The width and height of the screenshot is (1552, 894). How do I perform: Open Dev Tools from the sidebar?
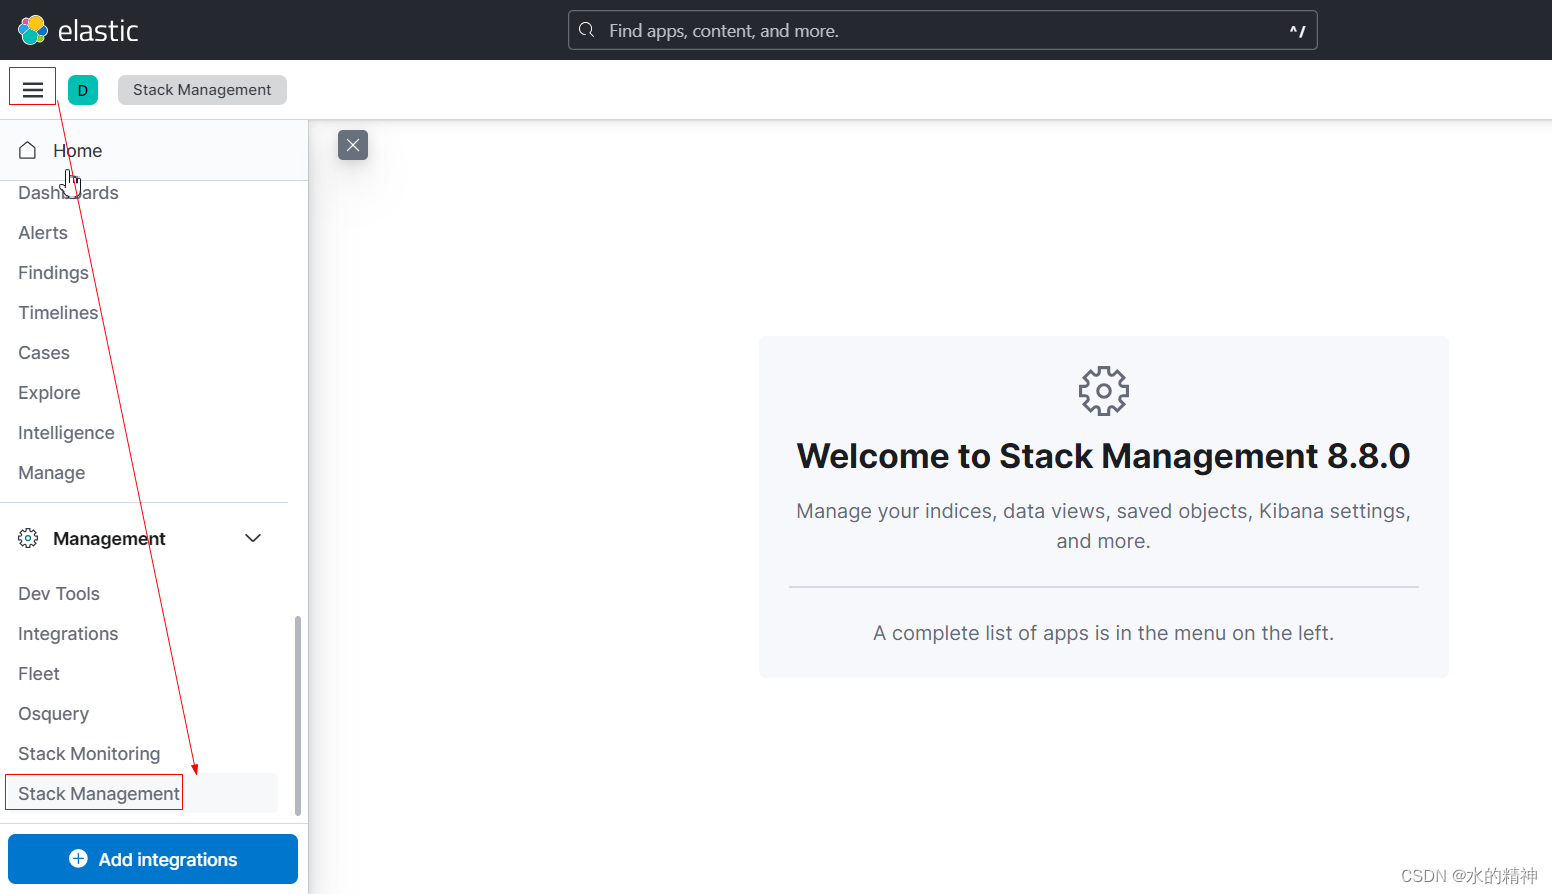(58, 593)
